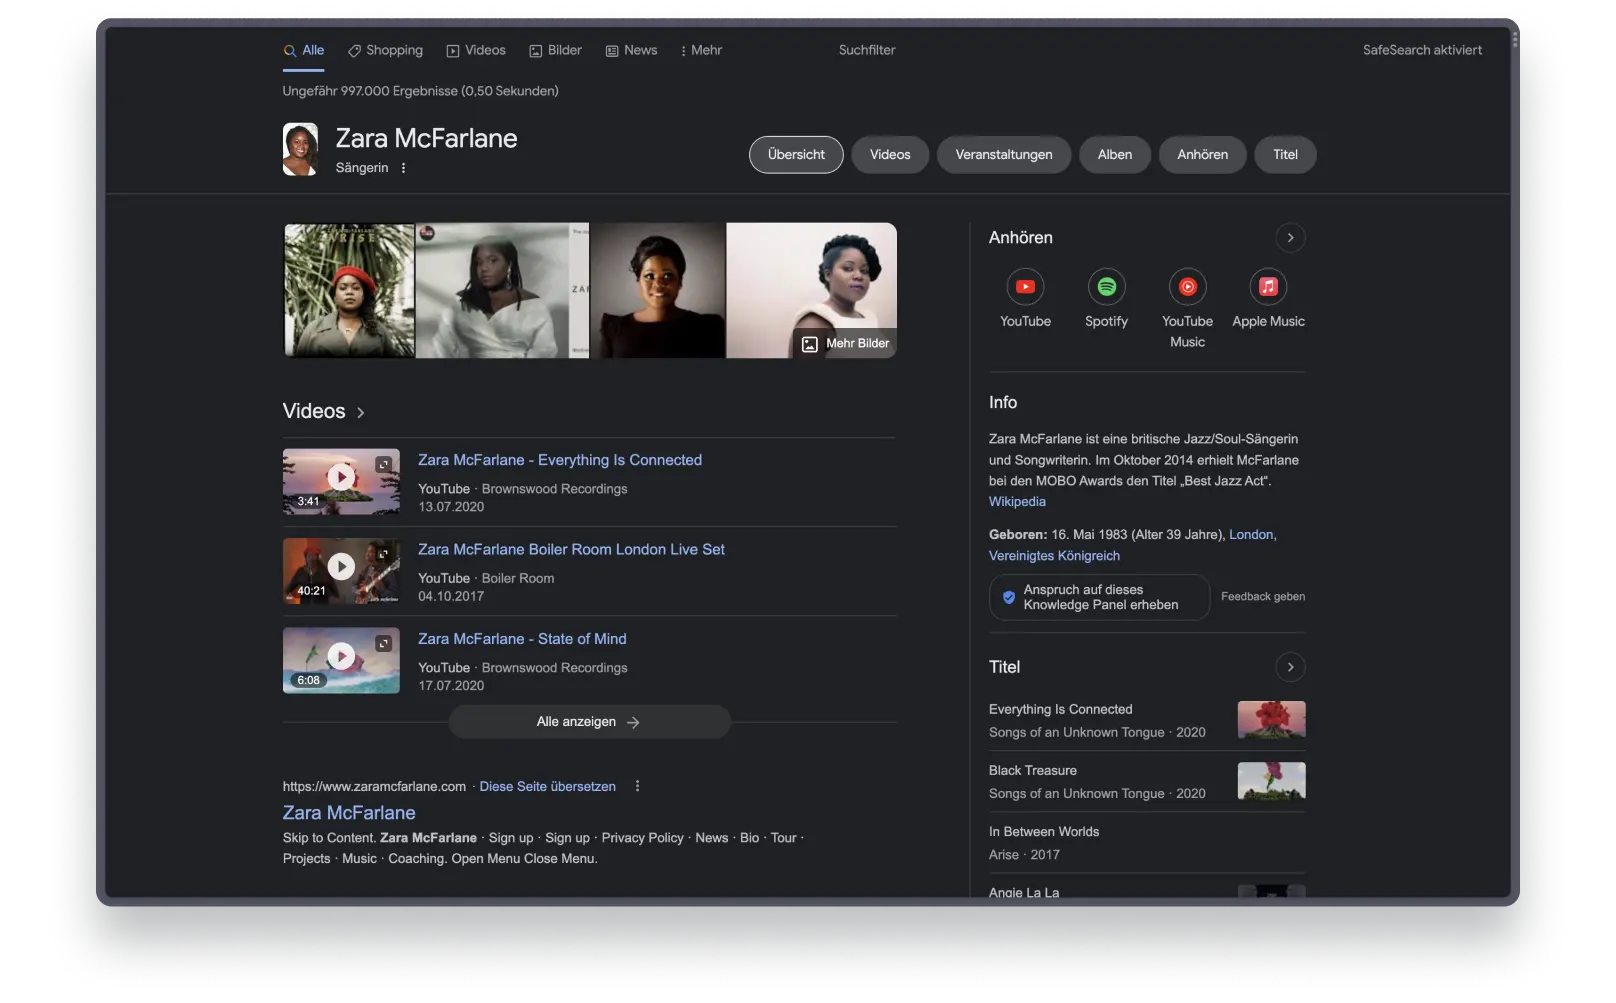Click the Alle search magnifier icon

click(289, 51)
